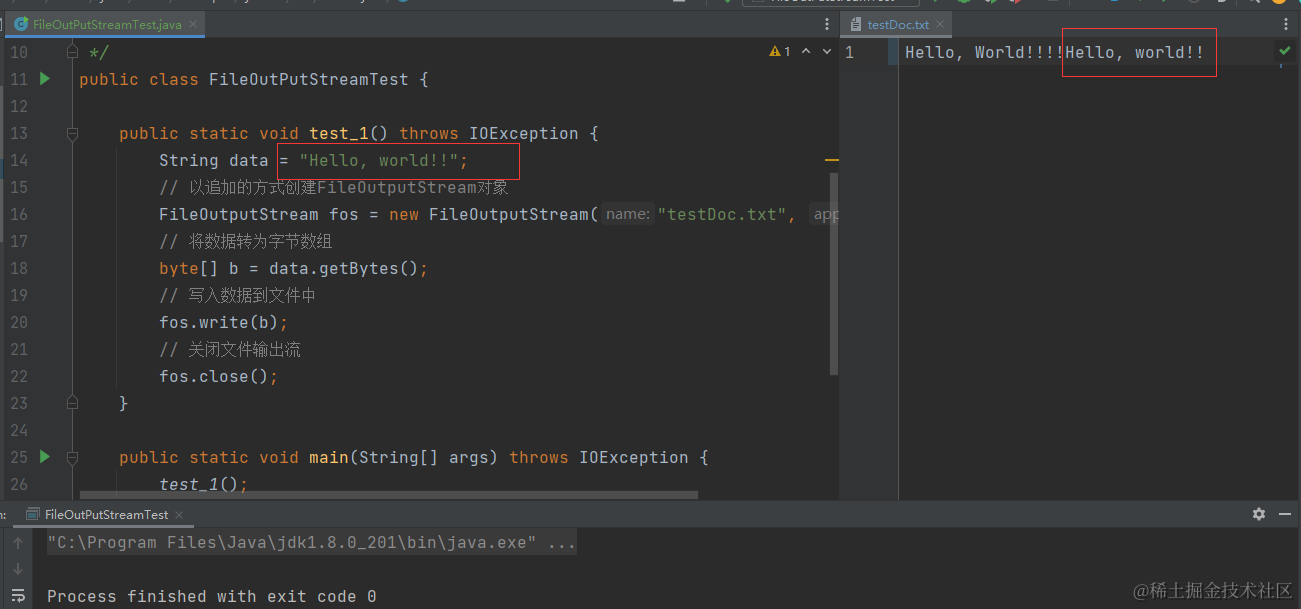Close the testDoc.txt tab

pos(942,24)
